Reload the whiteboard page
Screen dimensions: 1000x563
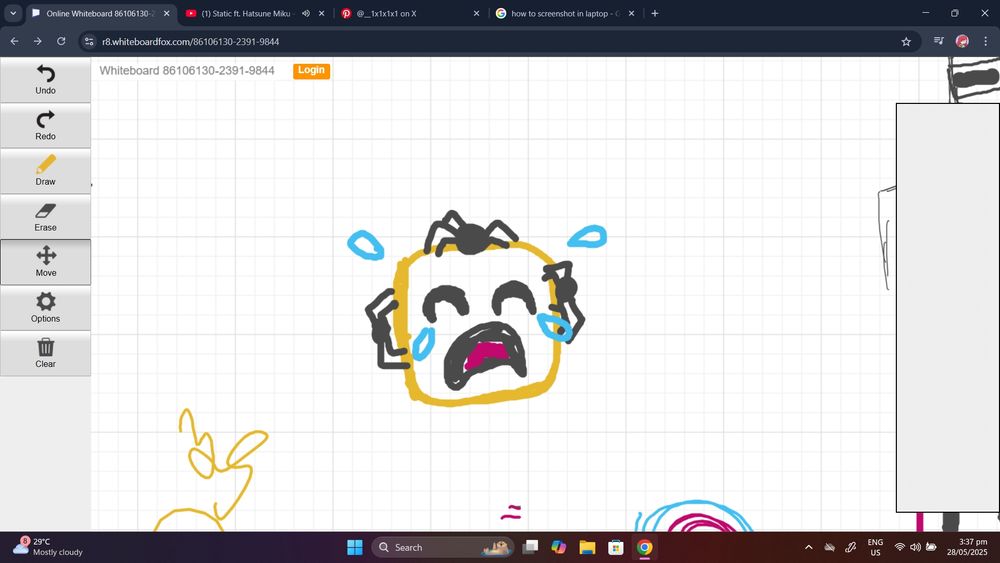coord(61,41)
